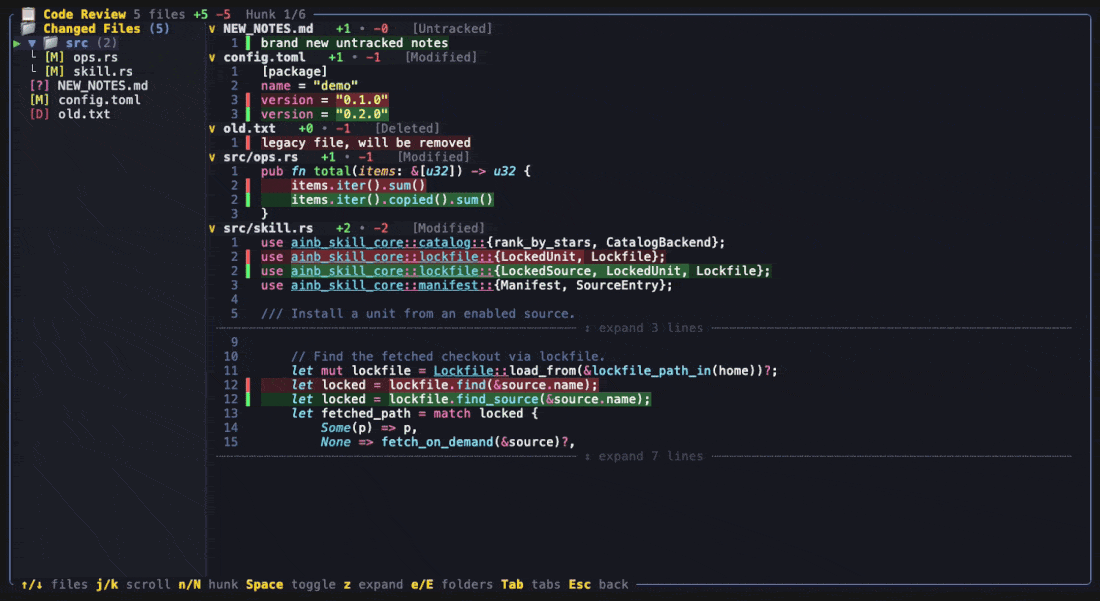Screen dimensions: 1100x601
Task: Click the 'z expand' shortcut hint
Action: click(373, 584)
